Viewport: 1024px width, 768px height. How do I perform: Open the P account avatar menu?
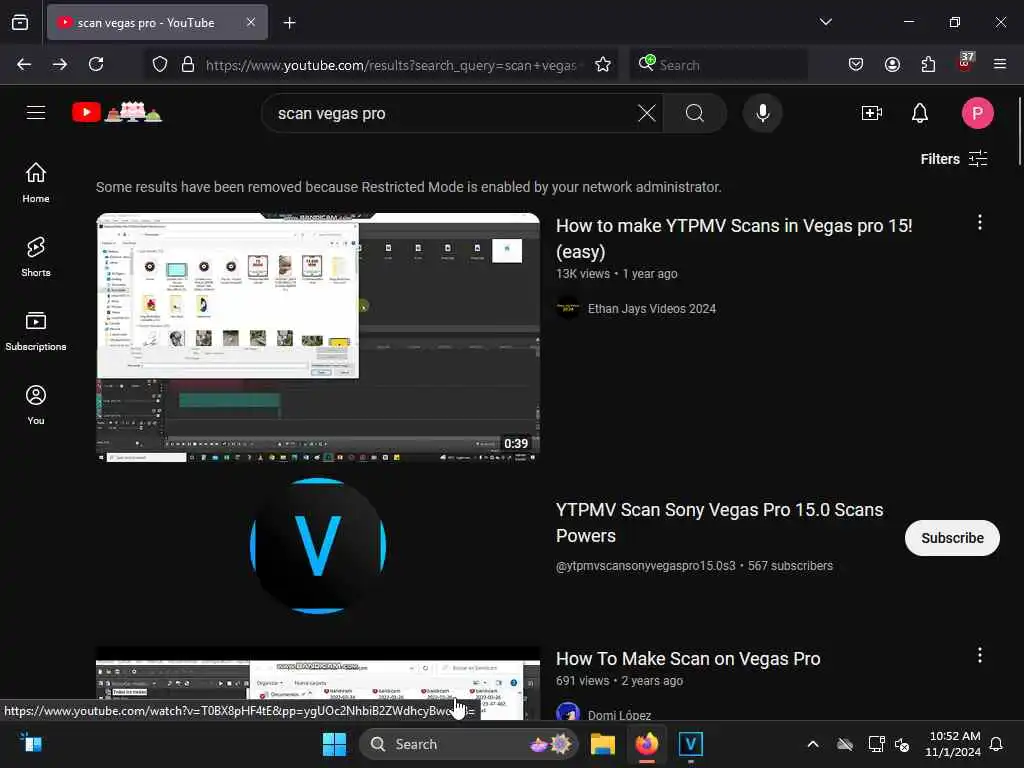pyautogui.click(x=977, y=114)
